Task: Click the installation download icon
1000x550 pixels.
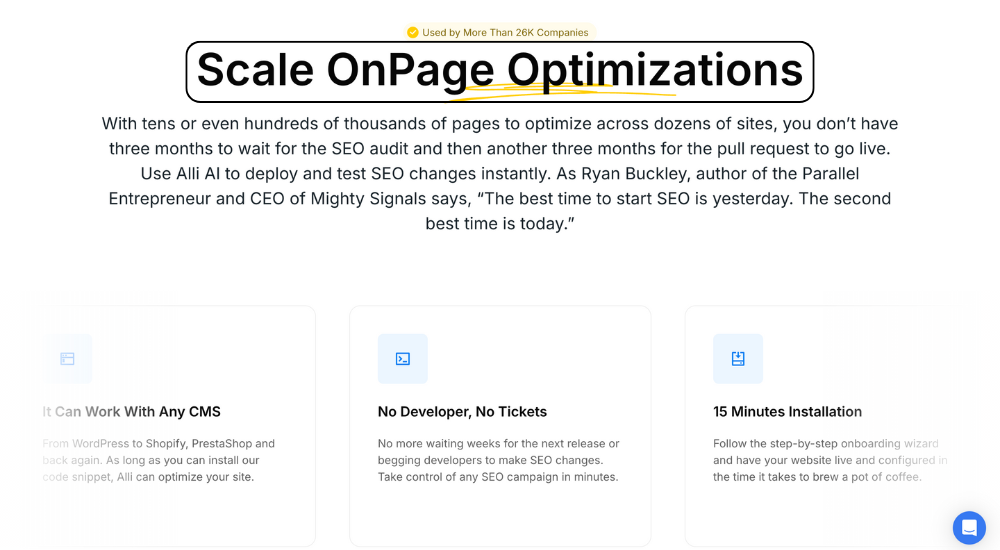Action: (x=738, y=359)
